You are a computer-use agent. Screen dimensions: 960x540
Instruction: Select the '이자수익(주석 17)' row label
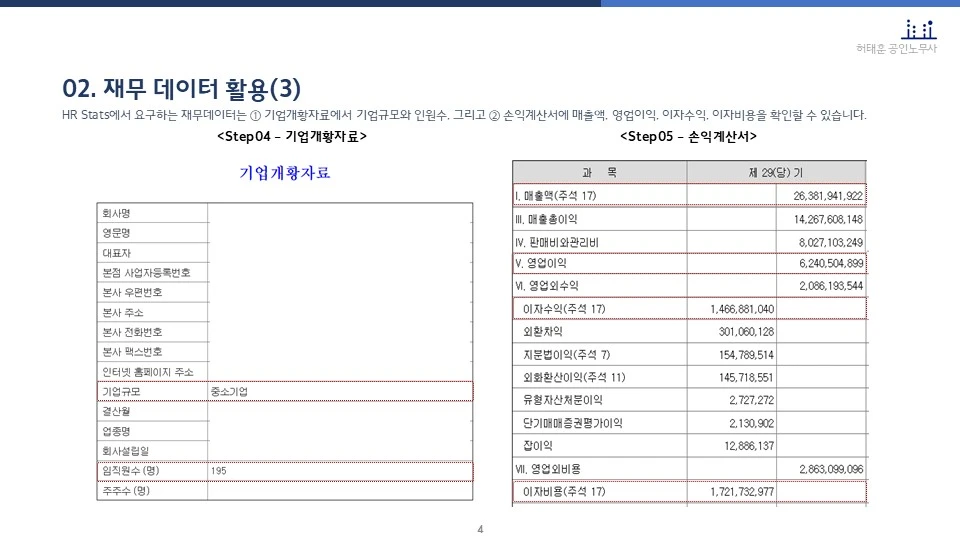click(x=564, y=309)
